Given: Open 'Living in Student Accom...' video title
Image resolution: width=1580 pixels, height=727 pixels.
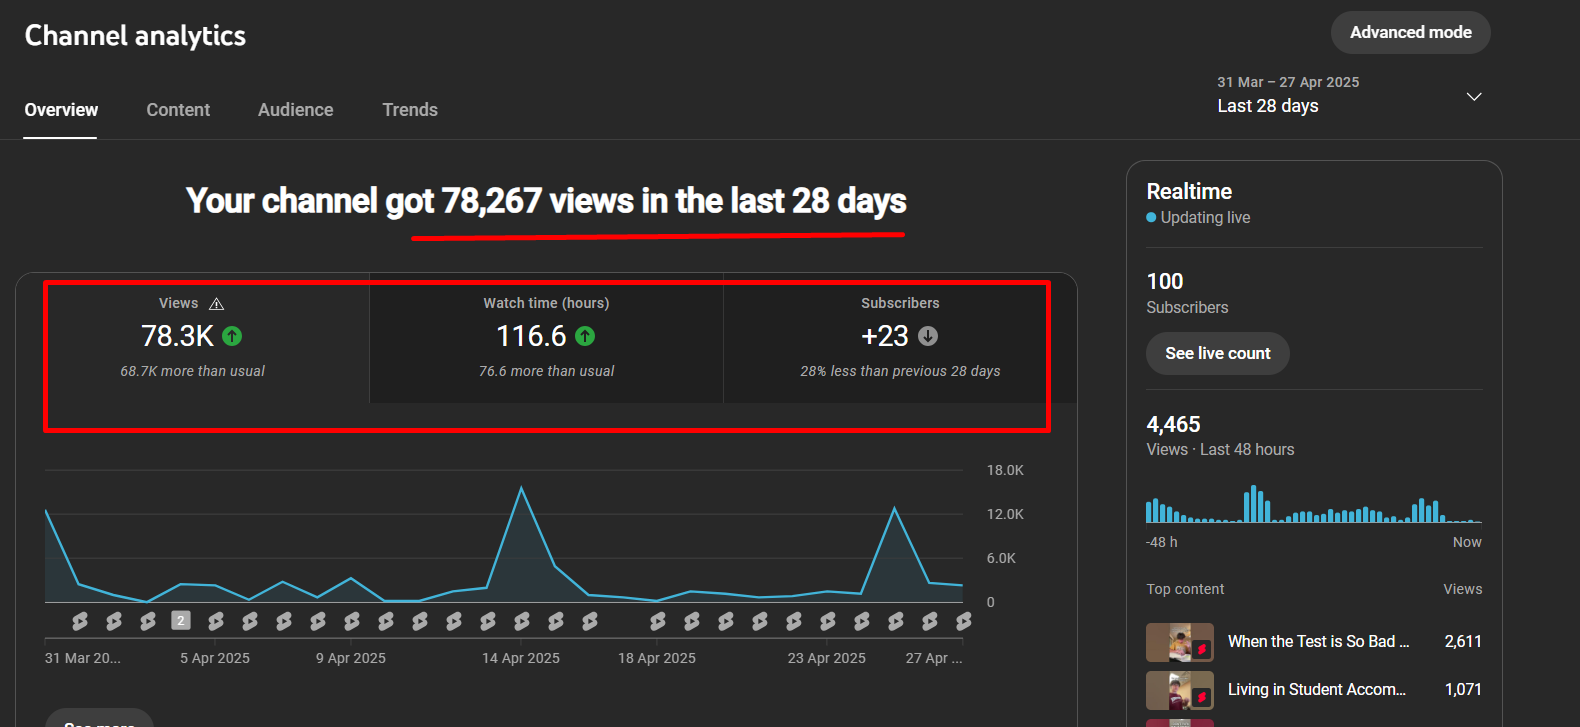Looking at the screenshot, I should [1316, 690].
